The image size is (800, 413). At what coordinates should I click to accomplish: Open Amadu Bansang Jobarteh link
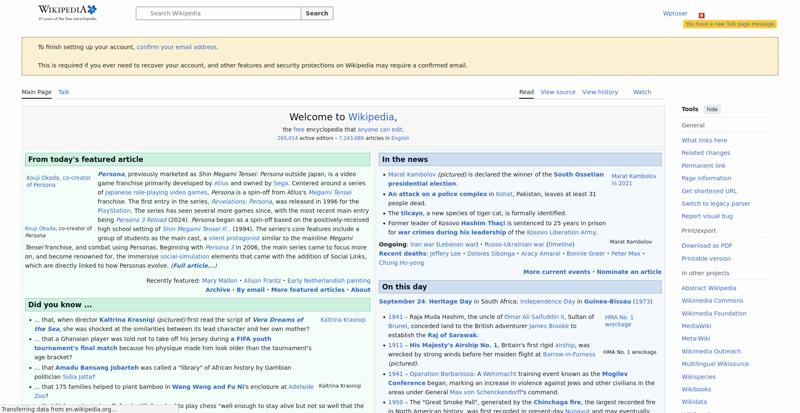pos(97,368)
